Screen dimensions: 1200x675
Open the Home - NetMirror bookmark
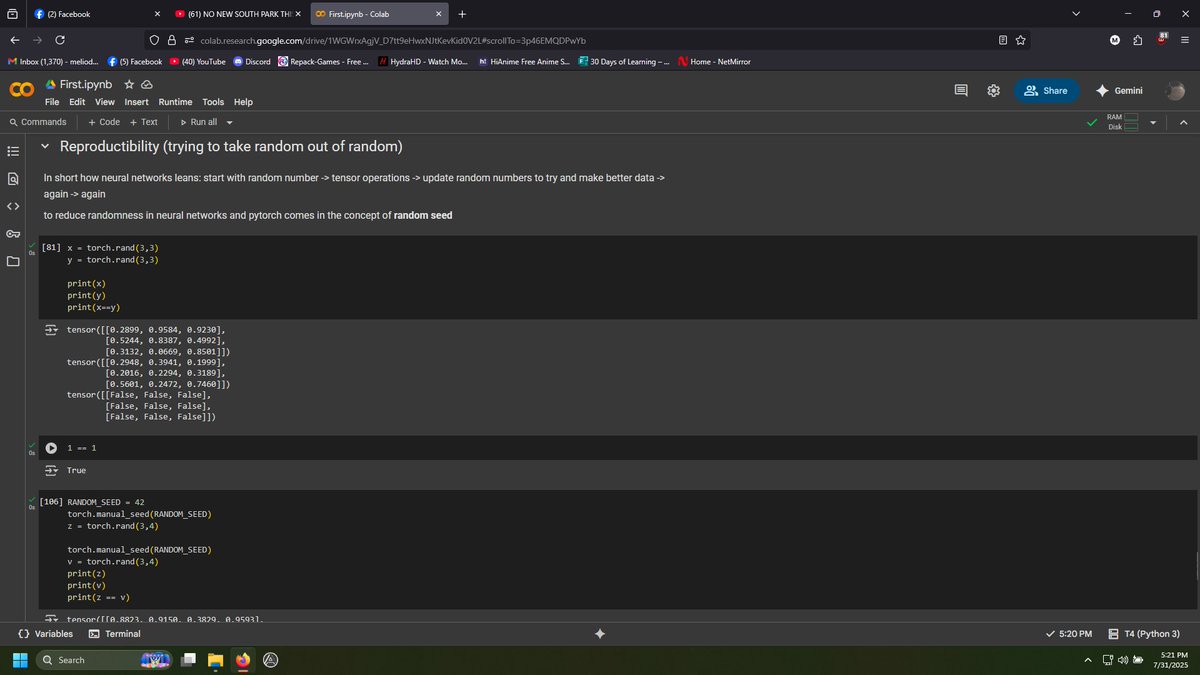point(714,62)
